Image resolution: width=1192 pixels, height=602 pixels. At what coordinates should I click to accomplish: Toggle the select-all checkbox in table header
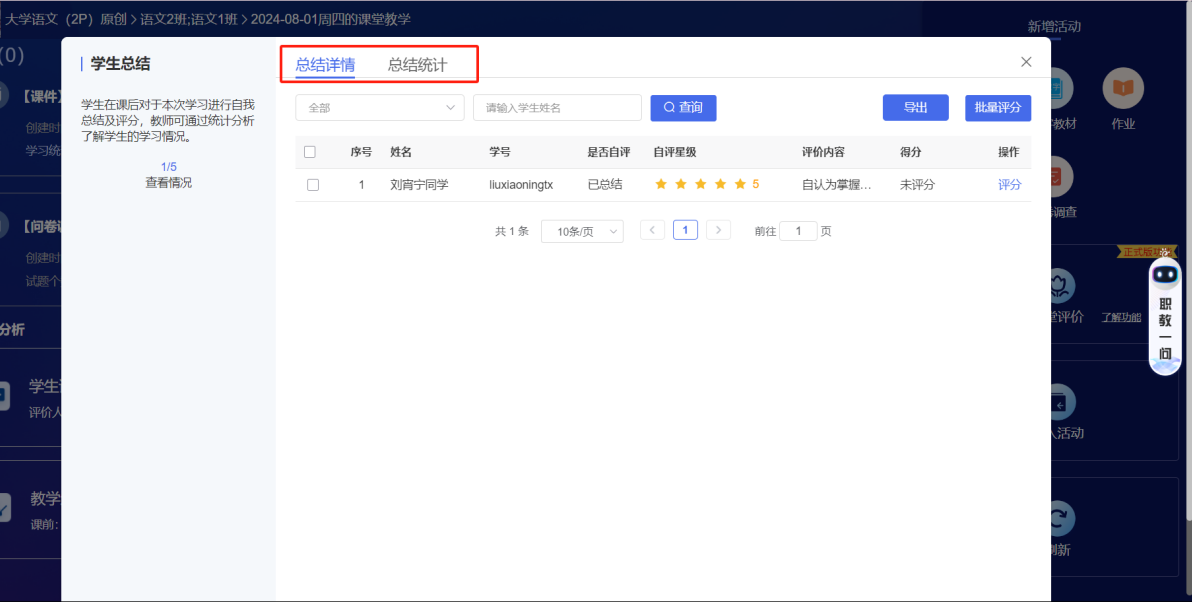[x=310, y=151]
